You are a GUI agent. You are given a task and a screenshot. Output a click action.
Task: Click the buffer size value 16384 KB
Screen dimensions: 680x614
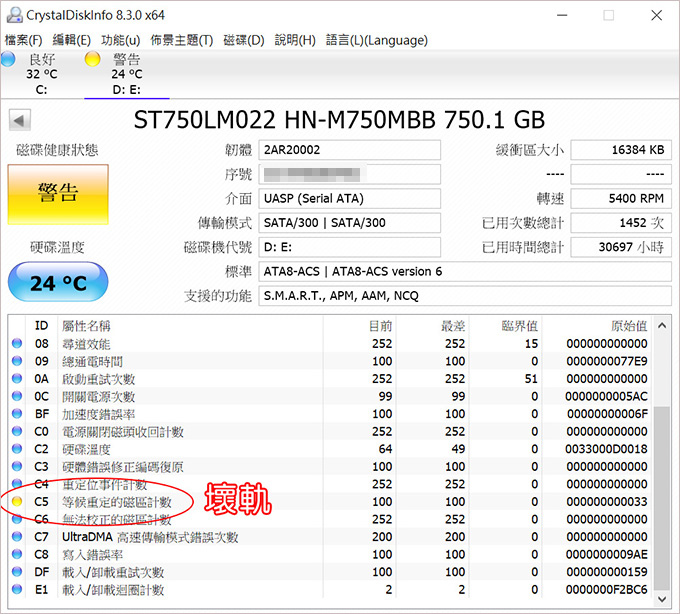[x=621, y=150]
